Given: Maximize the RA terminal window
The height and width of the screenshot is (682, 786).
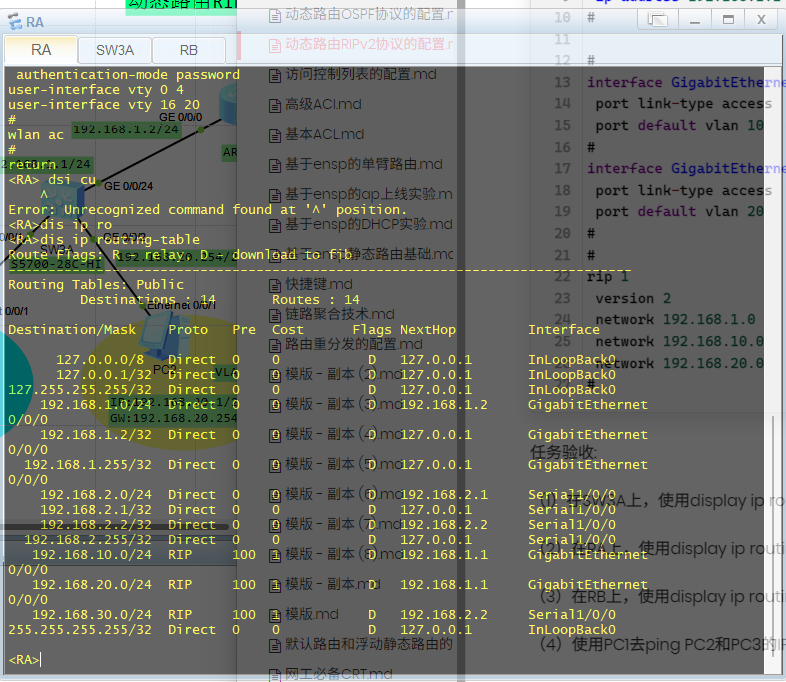Looking at the screenshot, I should coord(728,20).
